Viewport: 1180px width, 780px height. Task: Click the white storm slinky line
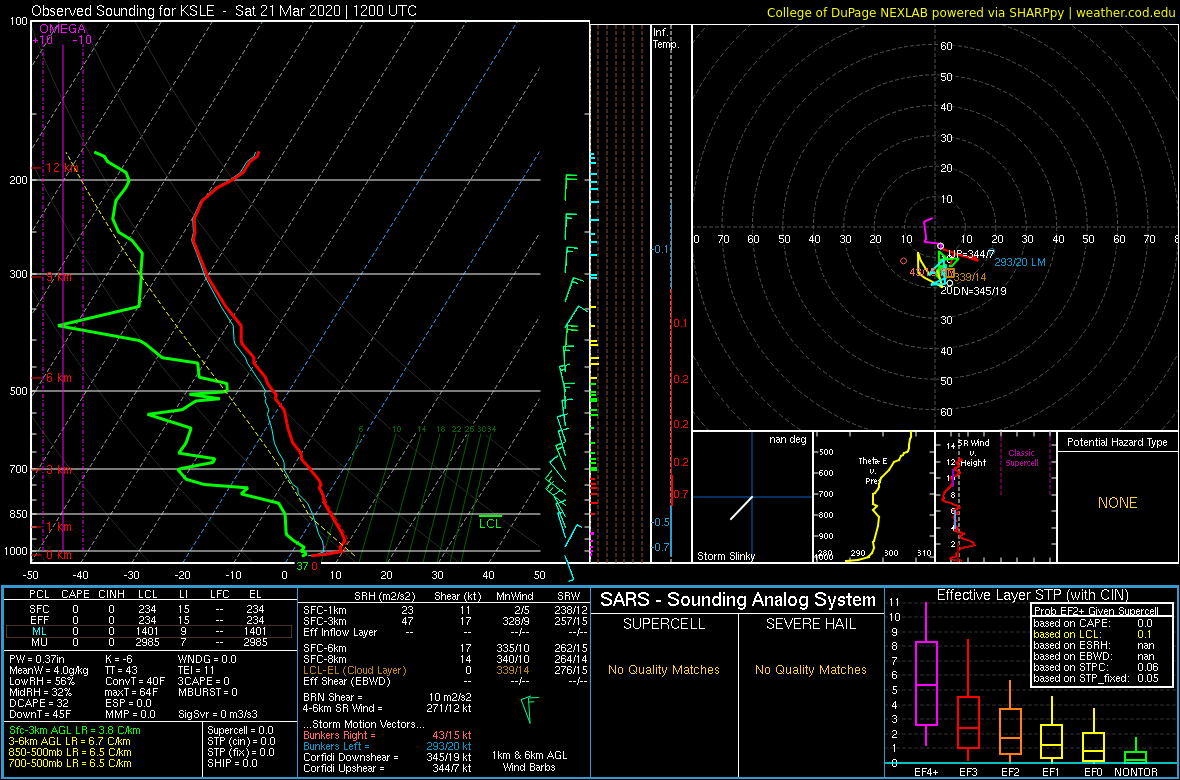point(741,508)
